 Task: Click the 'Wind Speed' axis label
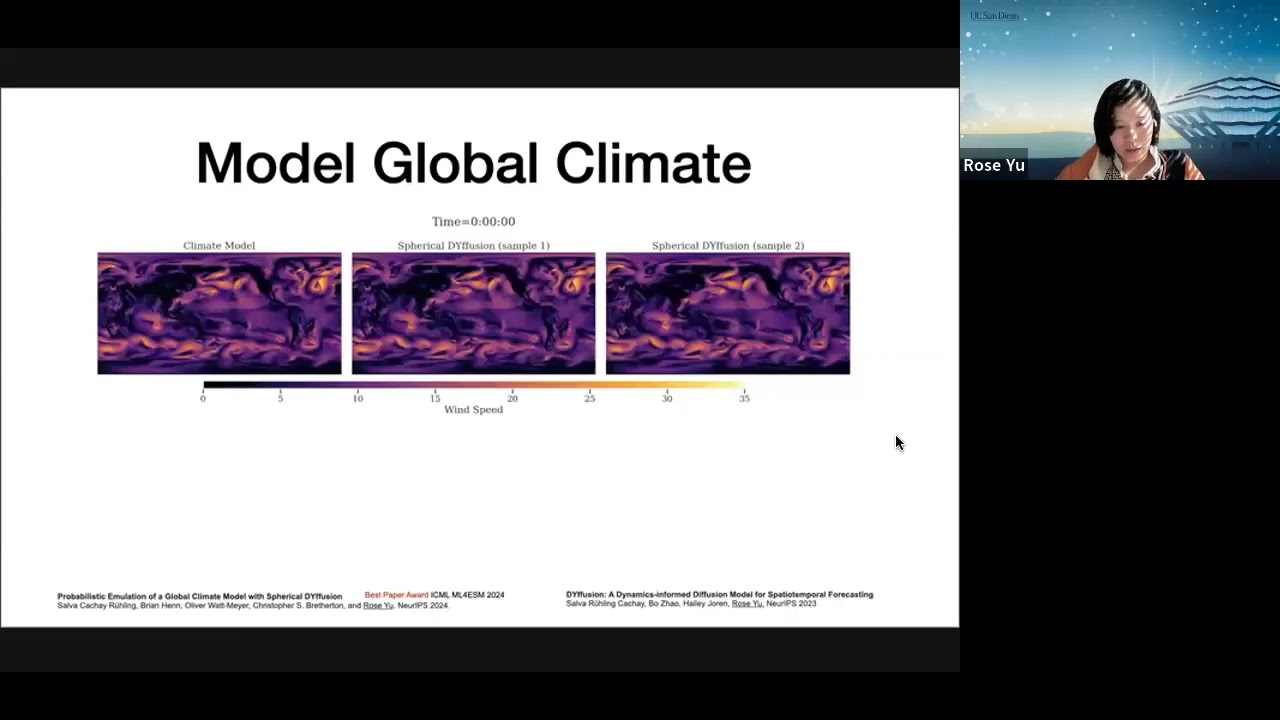[473, 410]
